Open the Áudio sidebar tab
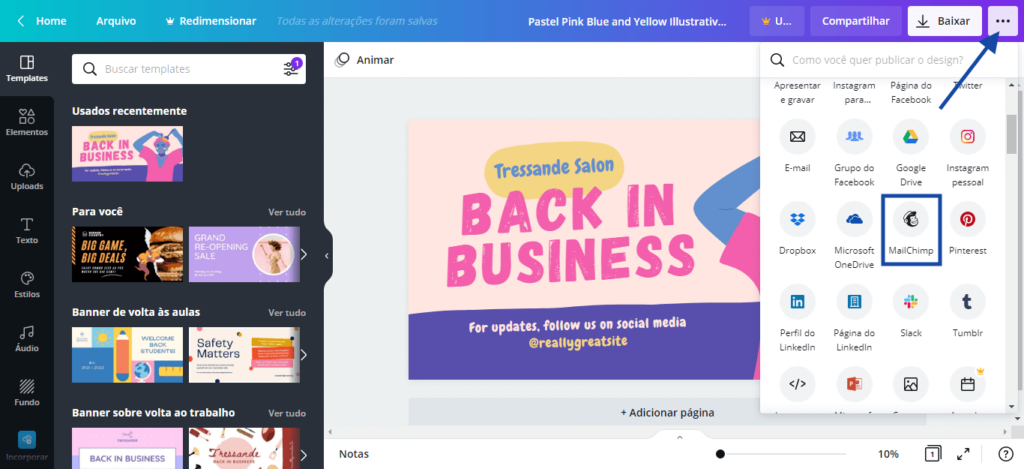This screenshot has width=1024, height=469. click(x=27, y=339)
